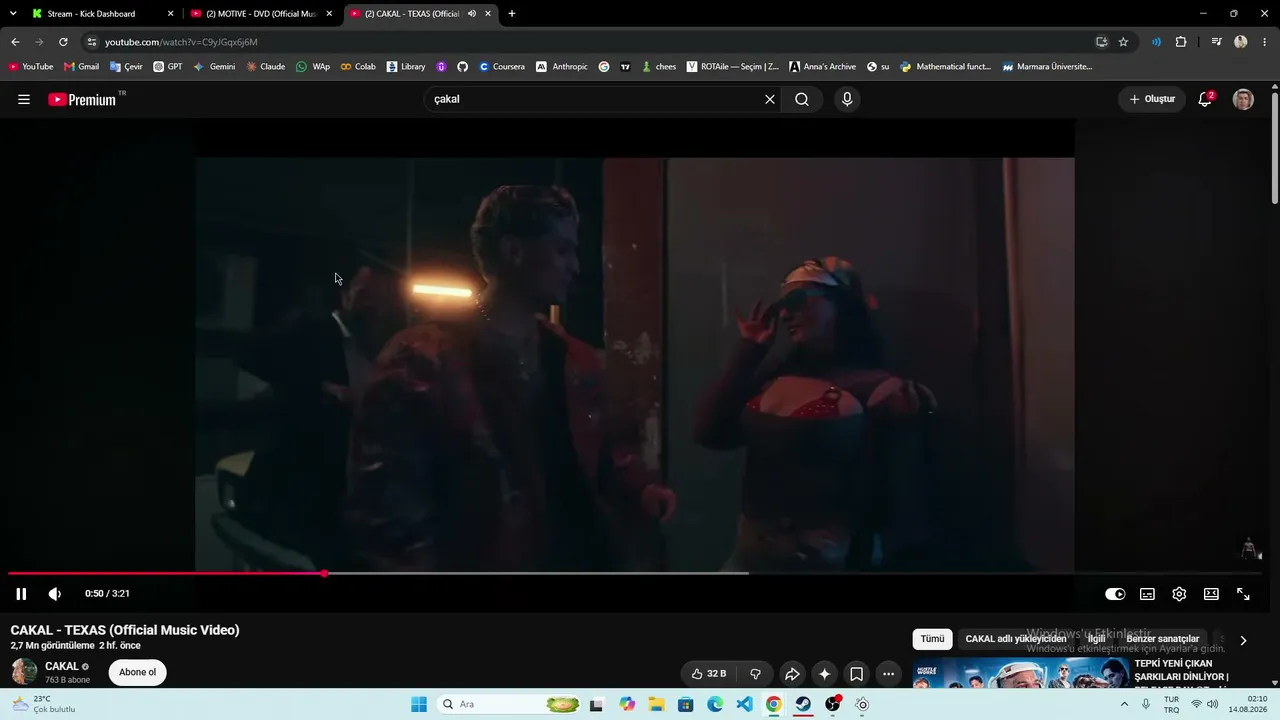The image size is (1280, 720).
Task: Expand the tab search dropdown
Action: point(13,14)
